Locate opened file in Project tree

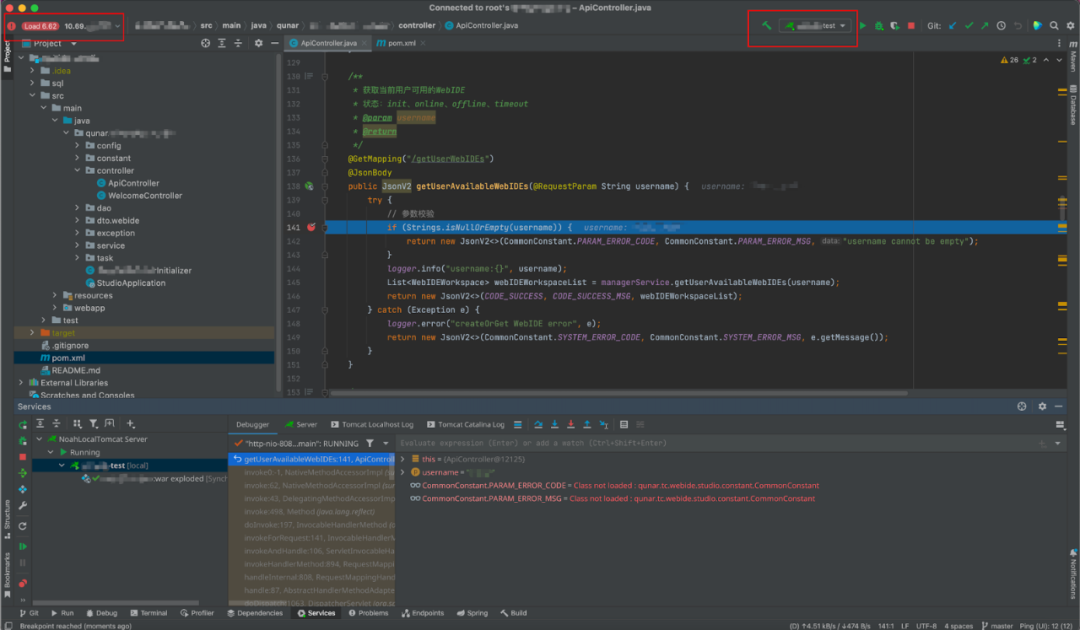click(205, 43)
